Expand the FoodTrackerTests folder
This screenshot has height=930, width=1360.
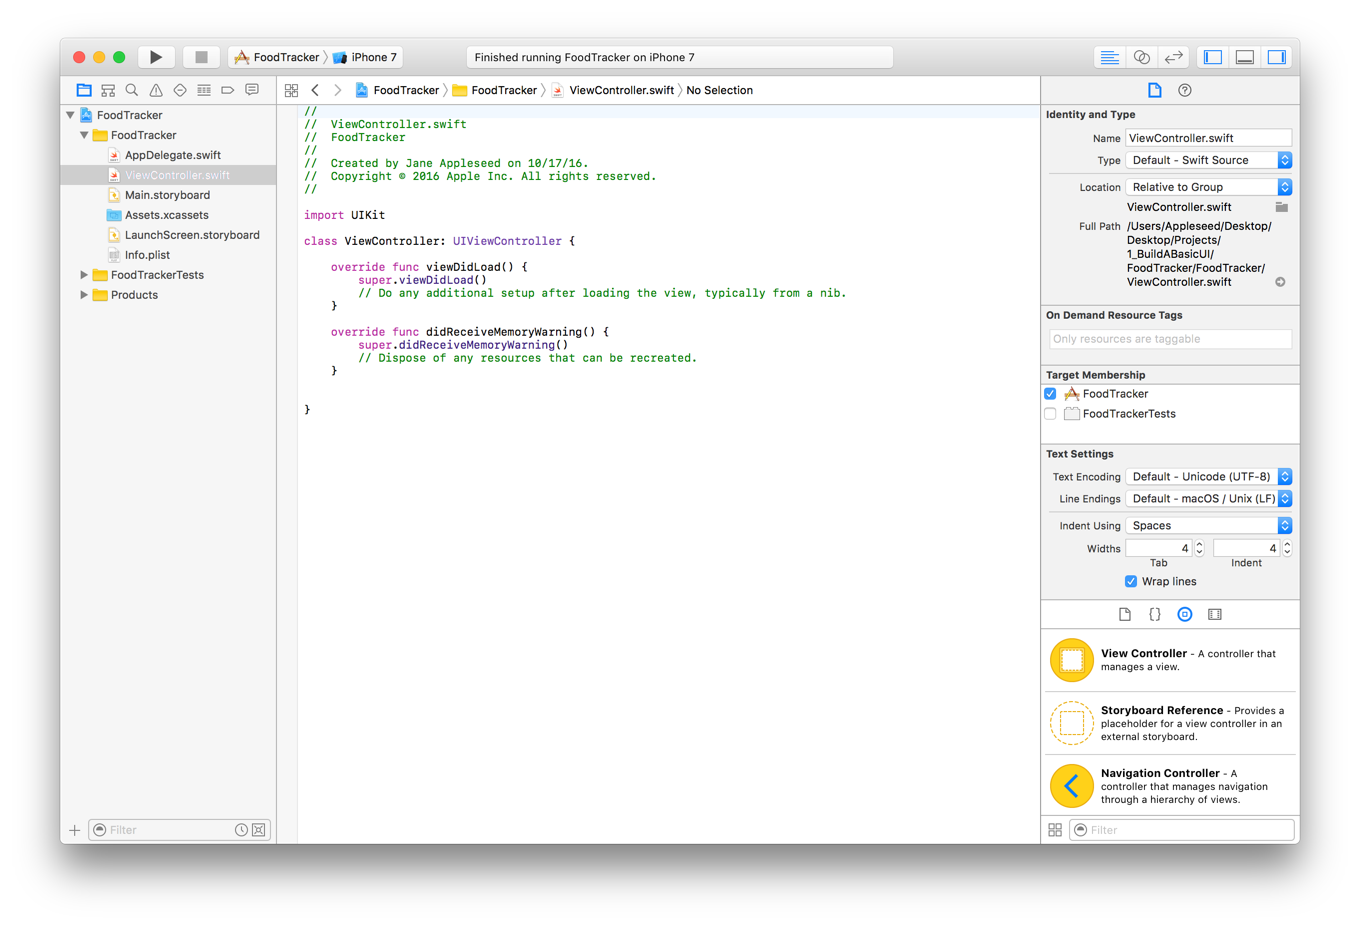84,275
